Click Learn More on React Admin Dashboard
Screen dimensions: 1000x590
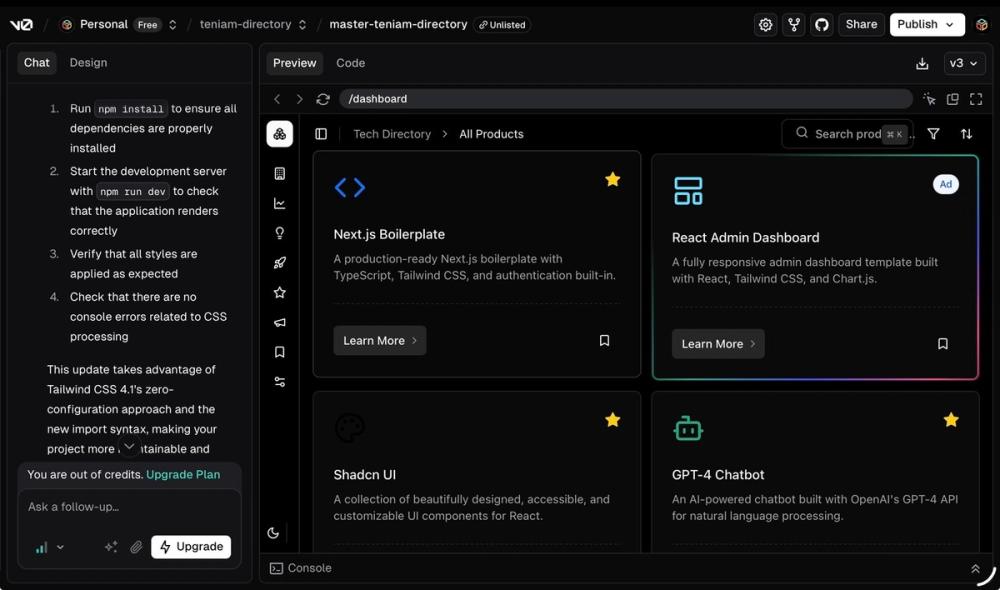[x=718, y=344]
